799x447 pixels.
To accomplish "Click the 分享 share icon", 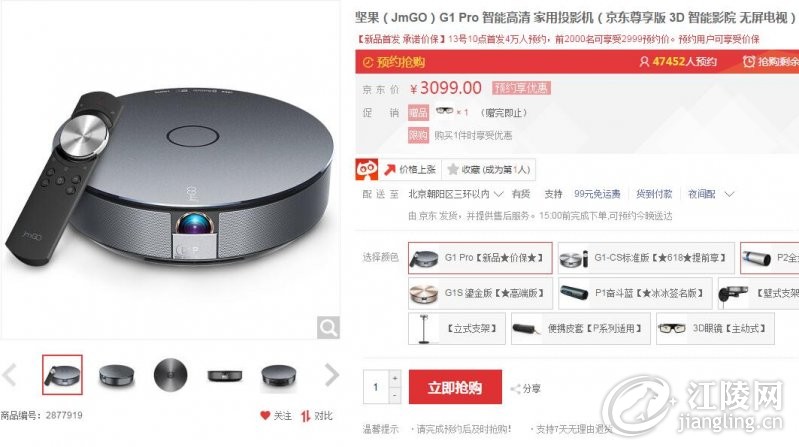I will pos(516,389).
